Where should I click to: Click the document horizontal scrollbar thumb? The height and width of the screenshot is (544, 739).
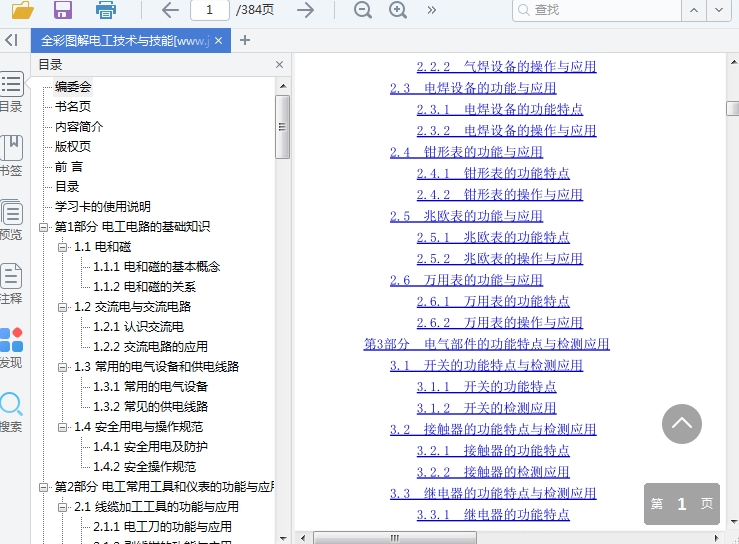pos(395,538)
